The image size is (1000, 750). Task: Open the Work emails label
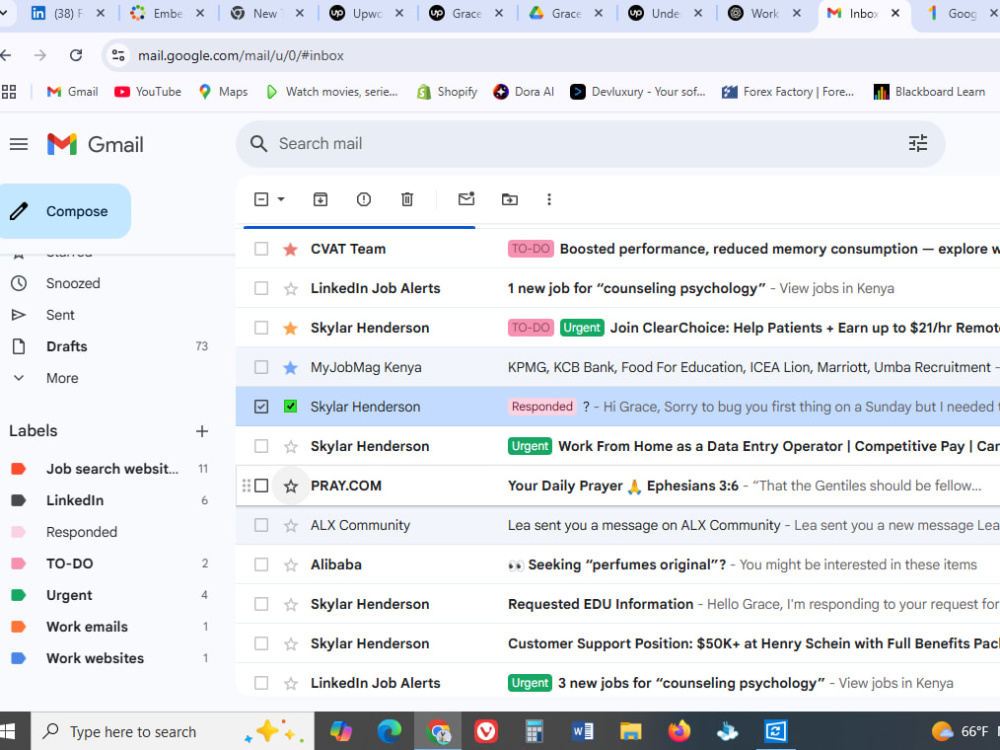pyautogui.click(x=87, y=627)
